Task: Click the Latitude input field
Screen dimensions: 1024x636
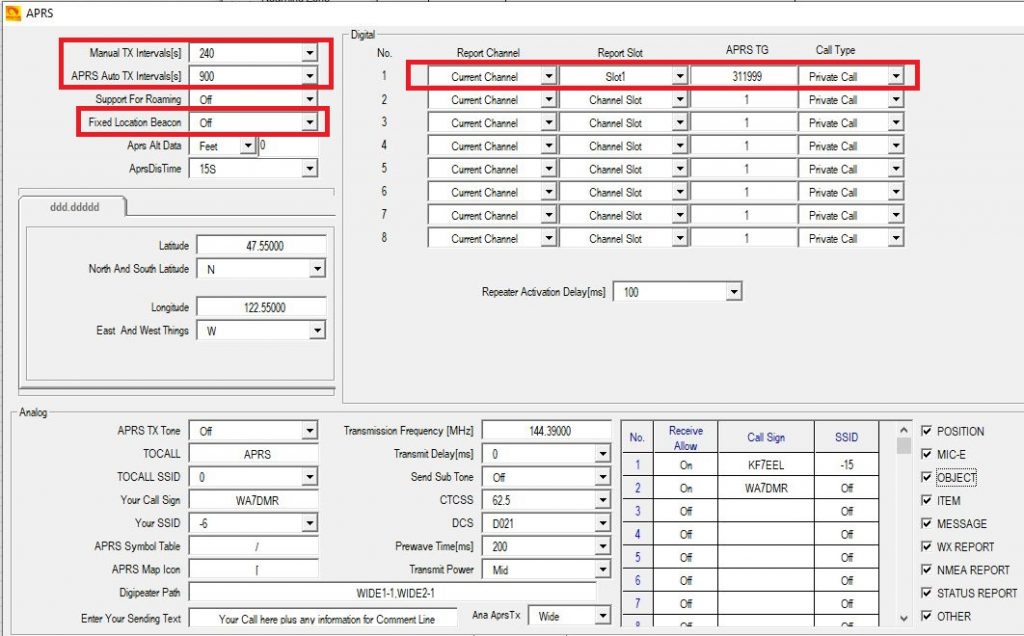Action: (x=261, y=246)
